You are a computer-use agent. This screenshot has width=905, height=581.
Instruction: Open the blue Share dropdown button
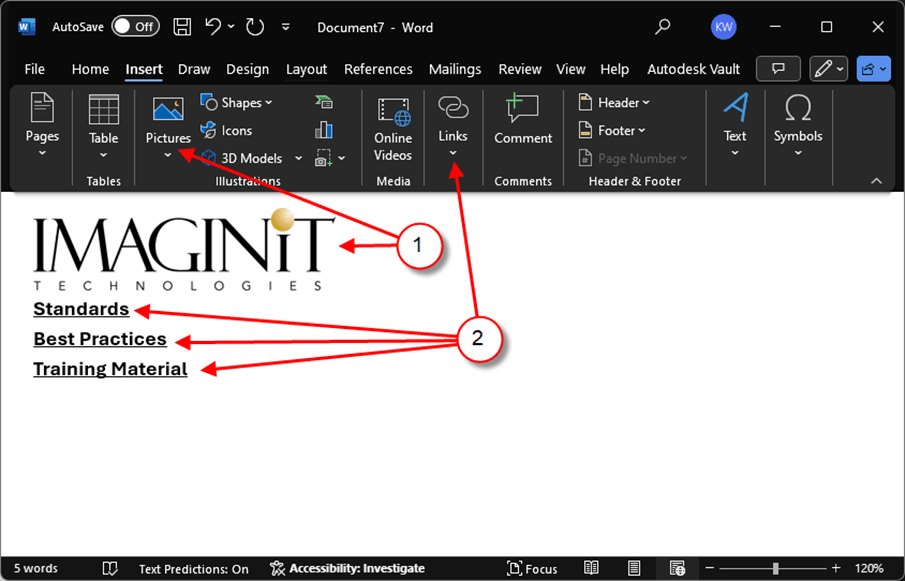(x=873, y=69)
